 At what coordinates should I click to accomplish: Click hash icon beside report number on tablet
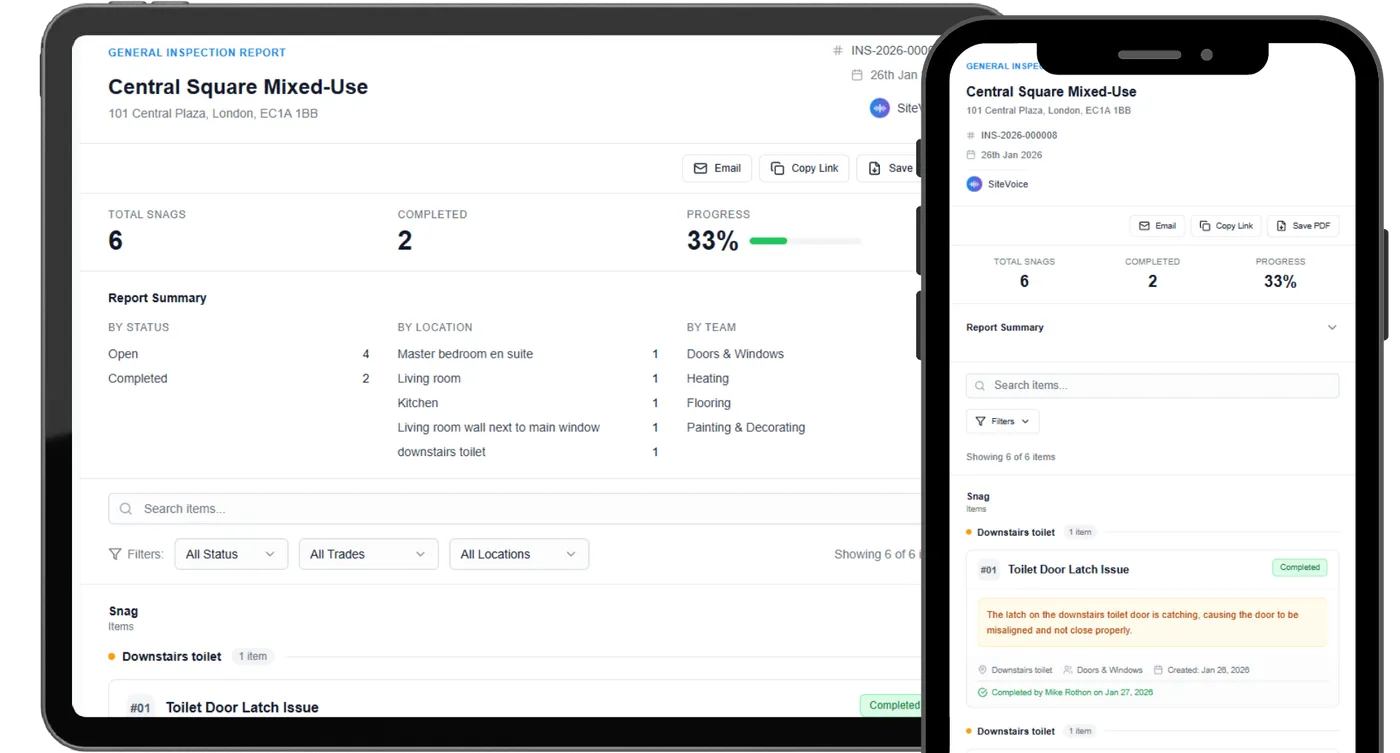click(837, 50)
